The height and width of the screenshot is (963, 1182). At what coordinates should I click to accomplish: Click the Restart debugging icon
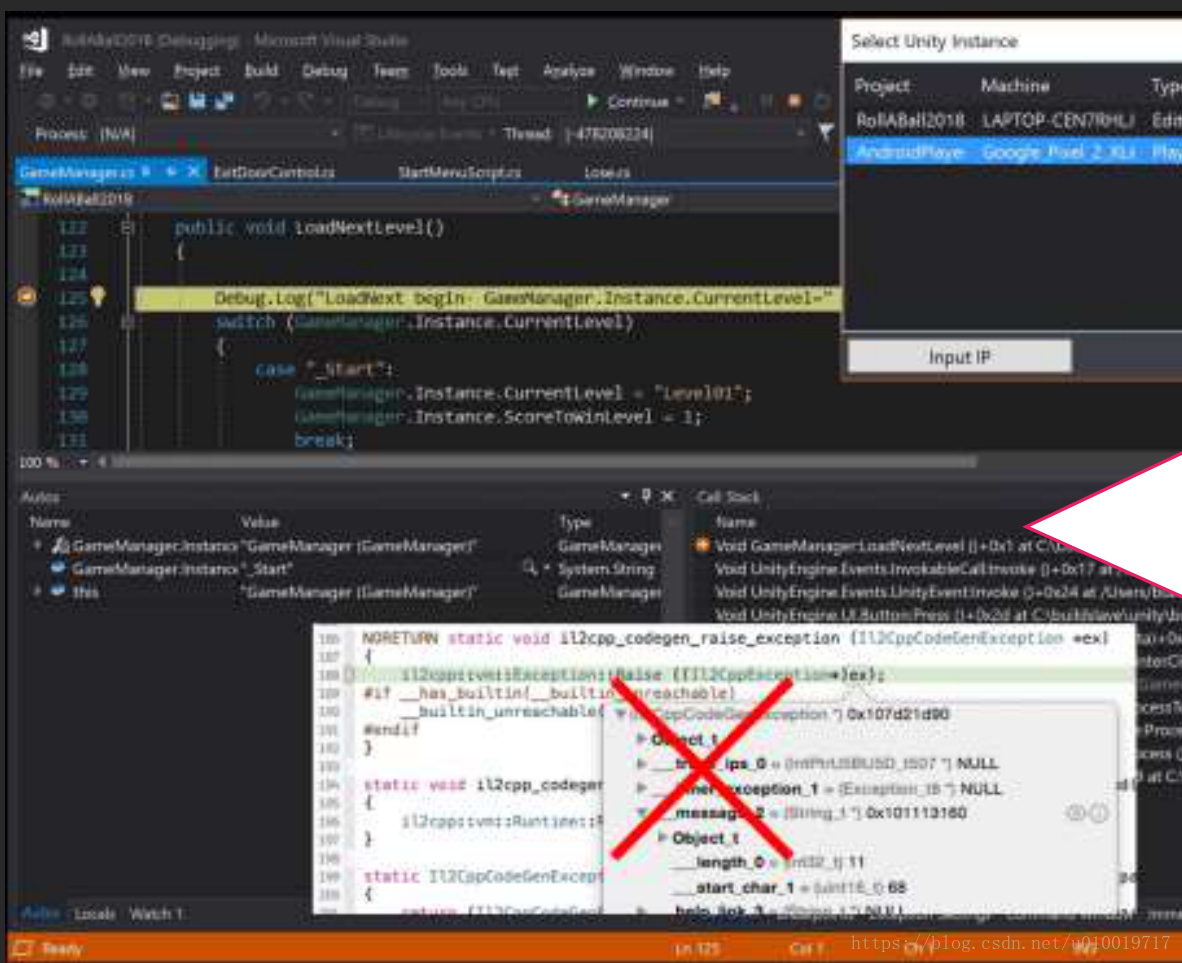(x=822, y=101)
